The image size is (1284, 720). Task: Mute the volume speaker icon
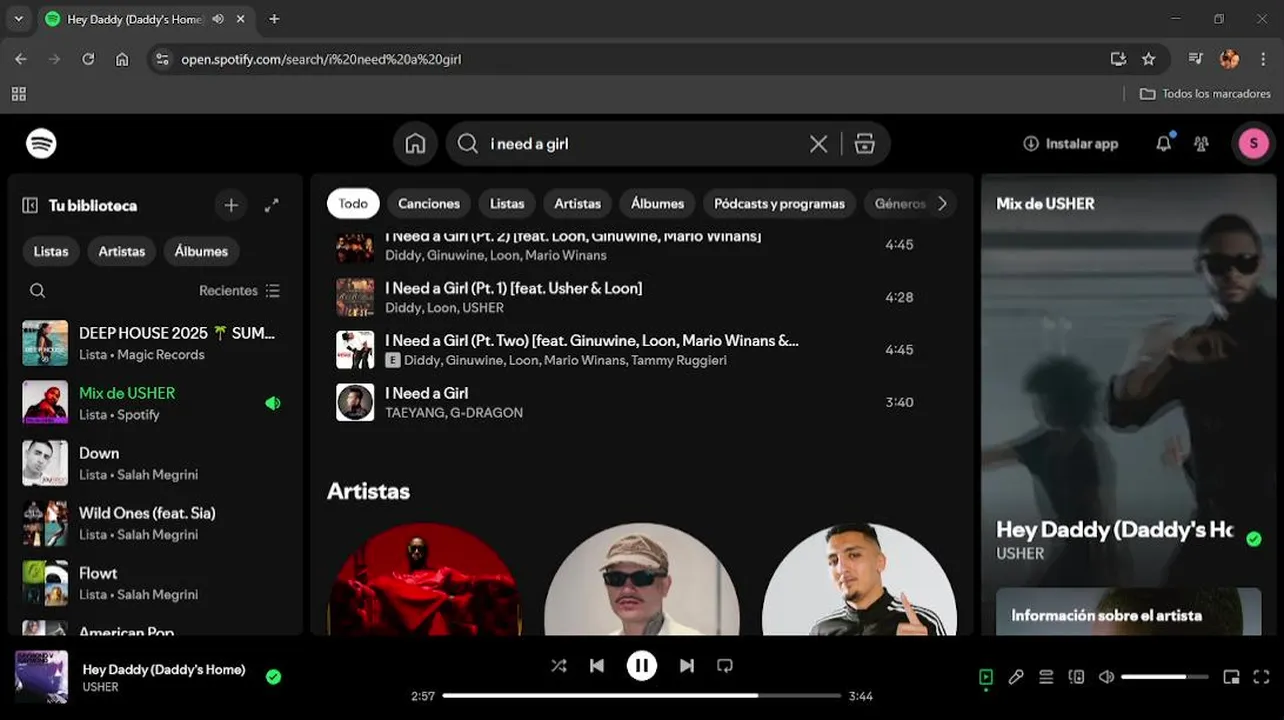(1106, 677)
